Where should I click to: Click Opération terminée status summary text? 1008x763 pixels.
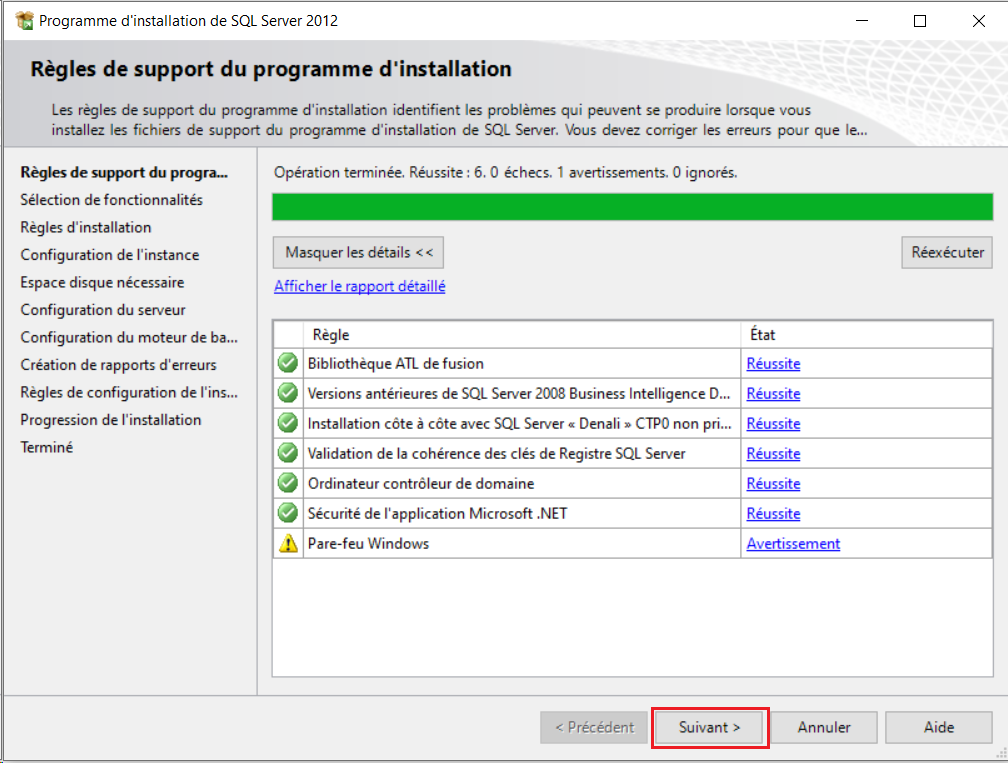505,172
